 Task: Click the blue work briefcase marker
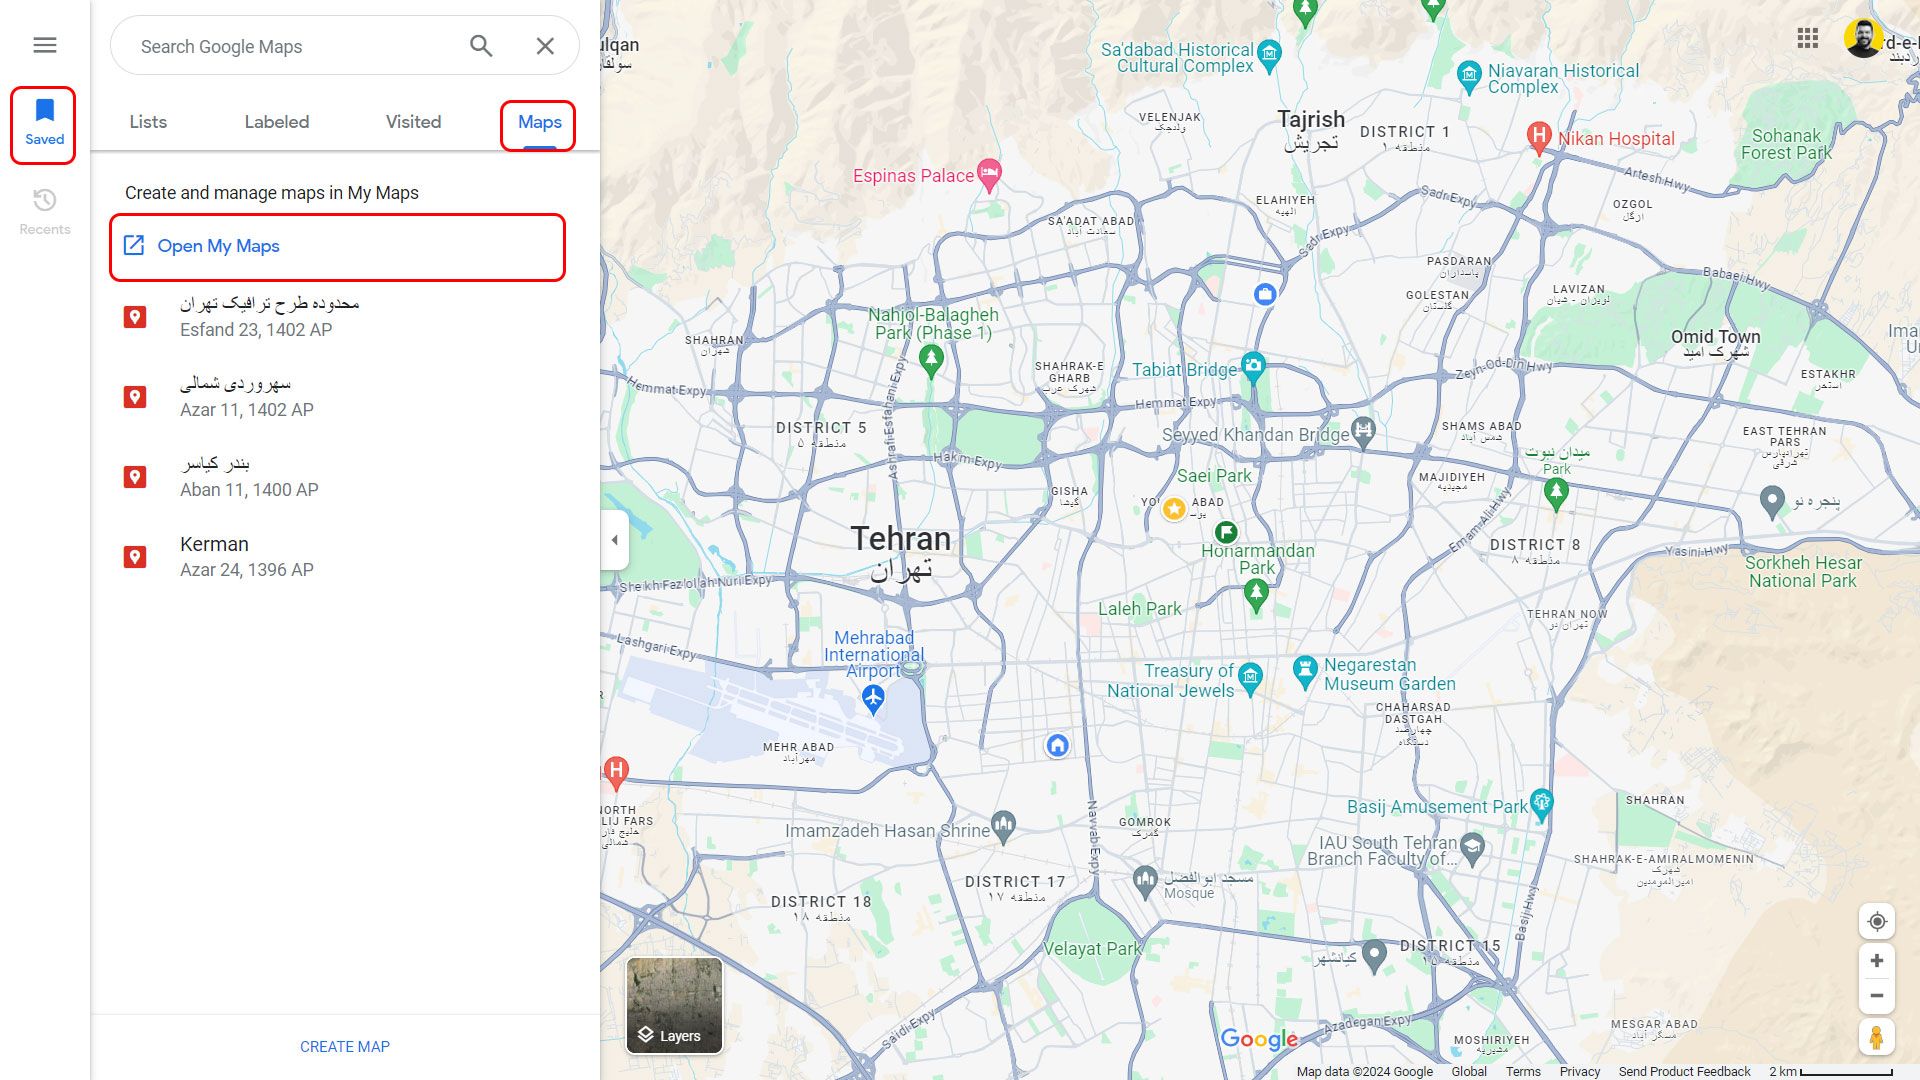click(x=1265, y=294)
